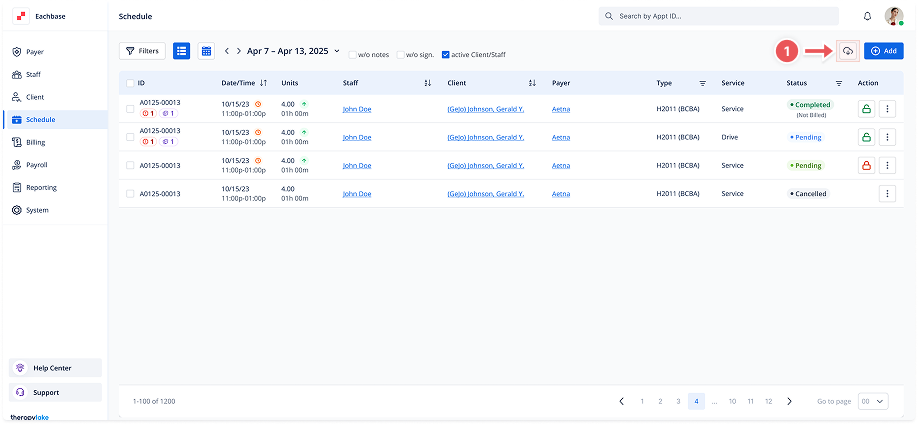Switch to list view icon
Image resolution: width=918 pixels, height=425 pixels.
click(181, 51)
